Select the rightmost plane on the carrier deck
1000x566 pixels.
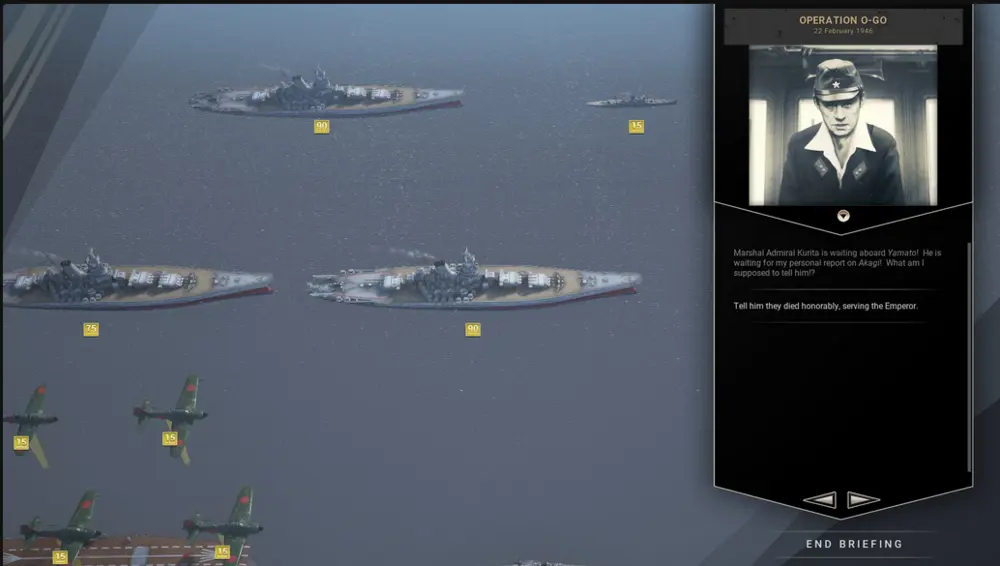[x=224, y=525]
